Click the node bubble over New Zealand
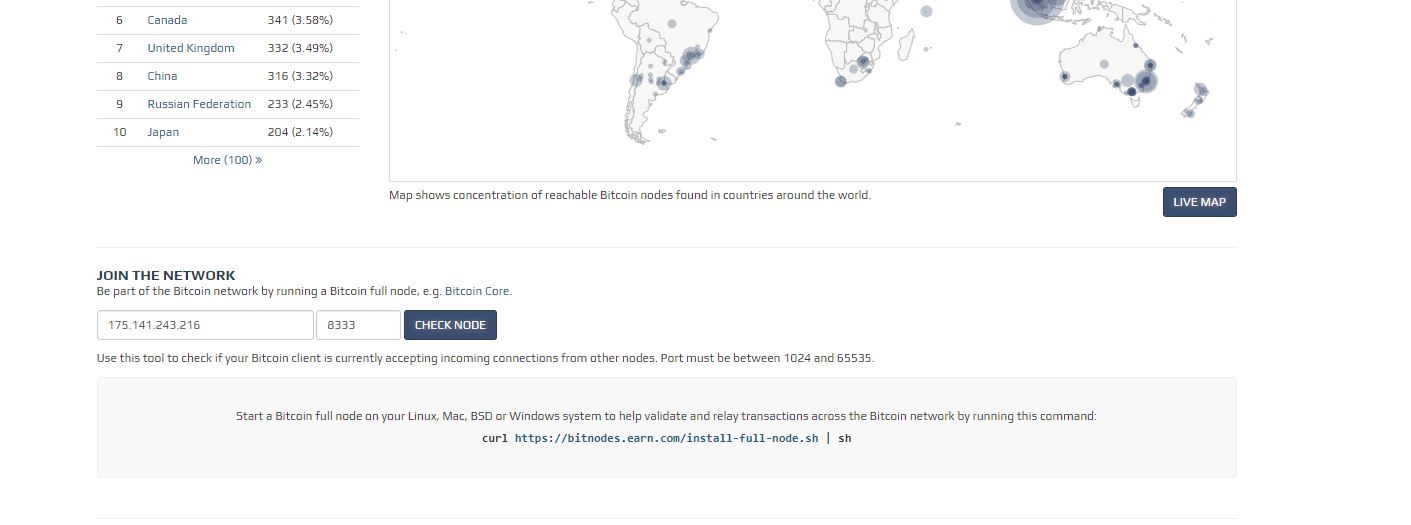Screen dimensions: 1411x525 (1201, 91)
